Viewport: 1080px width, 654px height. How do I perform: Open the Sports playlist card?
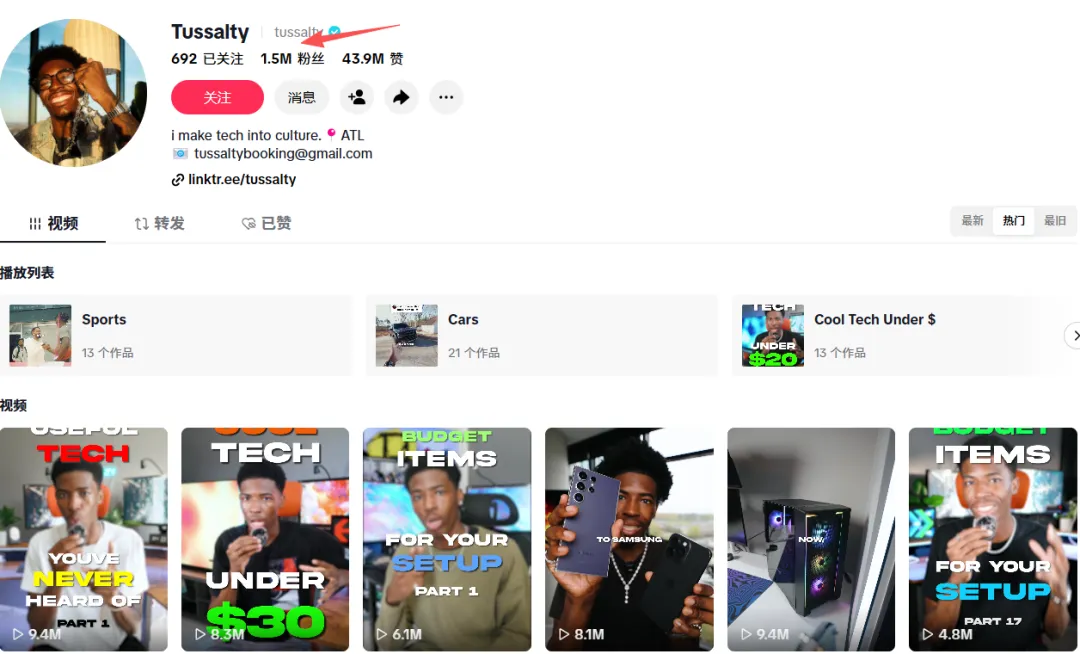[176, 335]
